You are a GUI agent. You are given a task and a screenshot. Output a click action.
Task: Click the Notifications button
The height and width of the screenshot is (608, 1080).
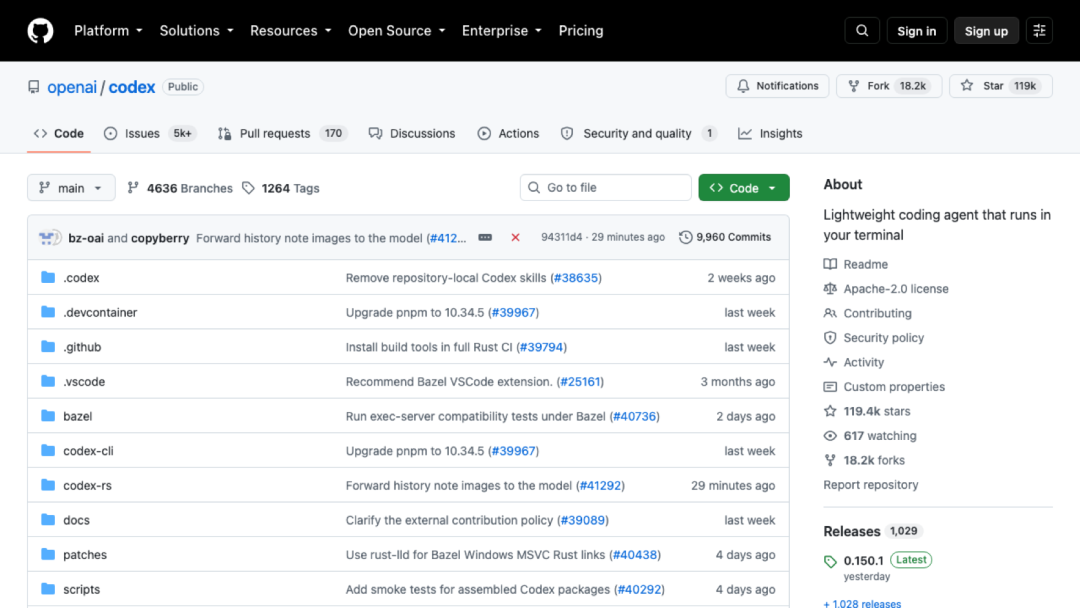point(777,86)
